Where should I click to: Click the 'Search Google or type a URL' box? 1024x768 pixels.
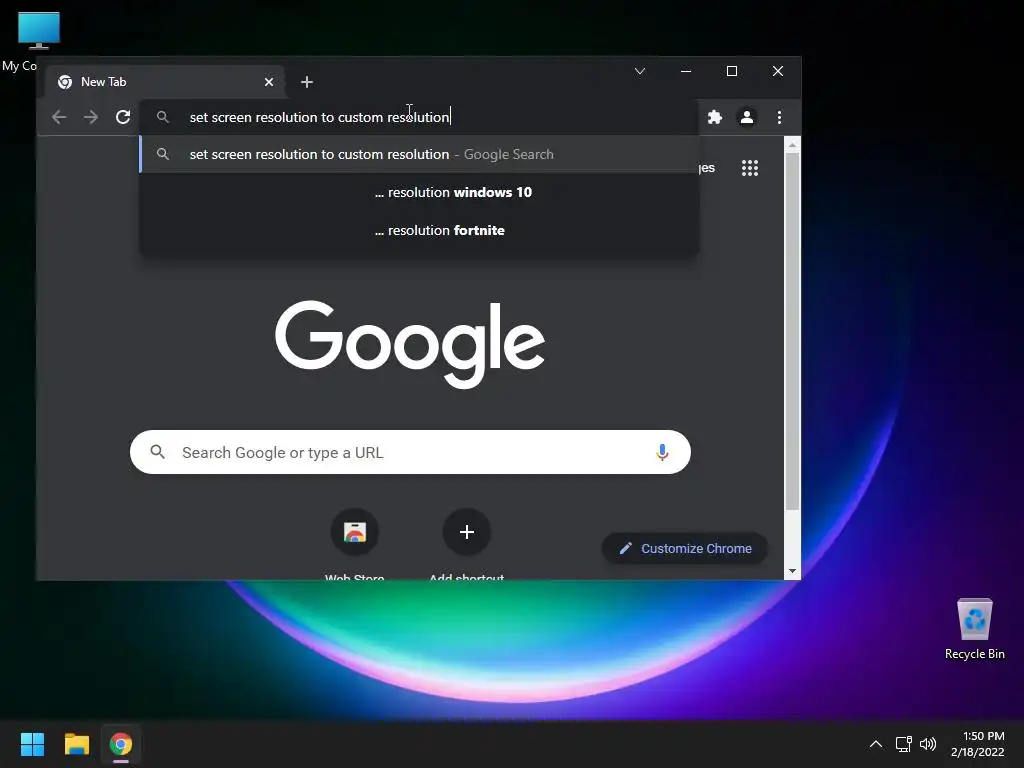[410, 452]
